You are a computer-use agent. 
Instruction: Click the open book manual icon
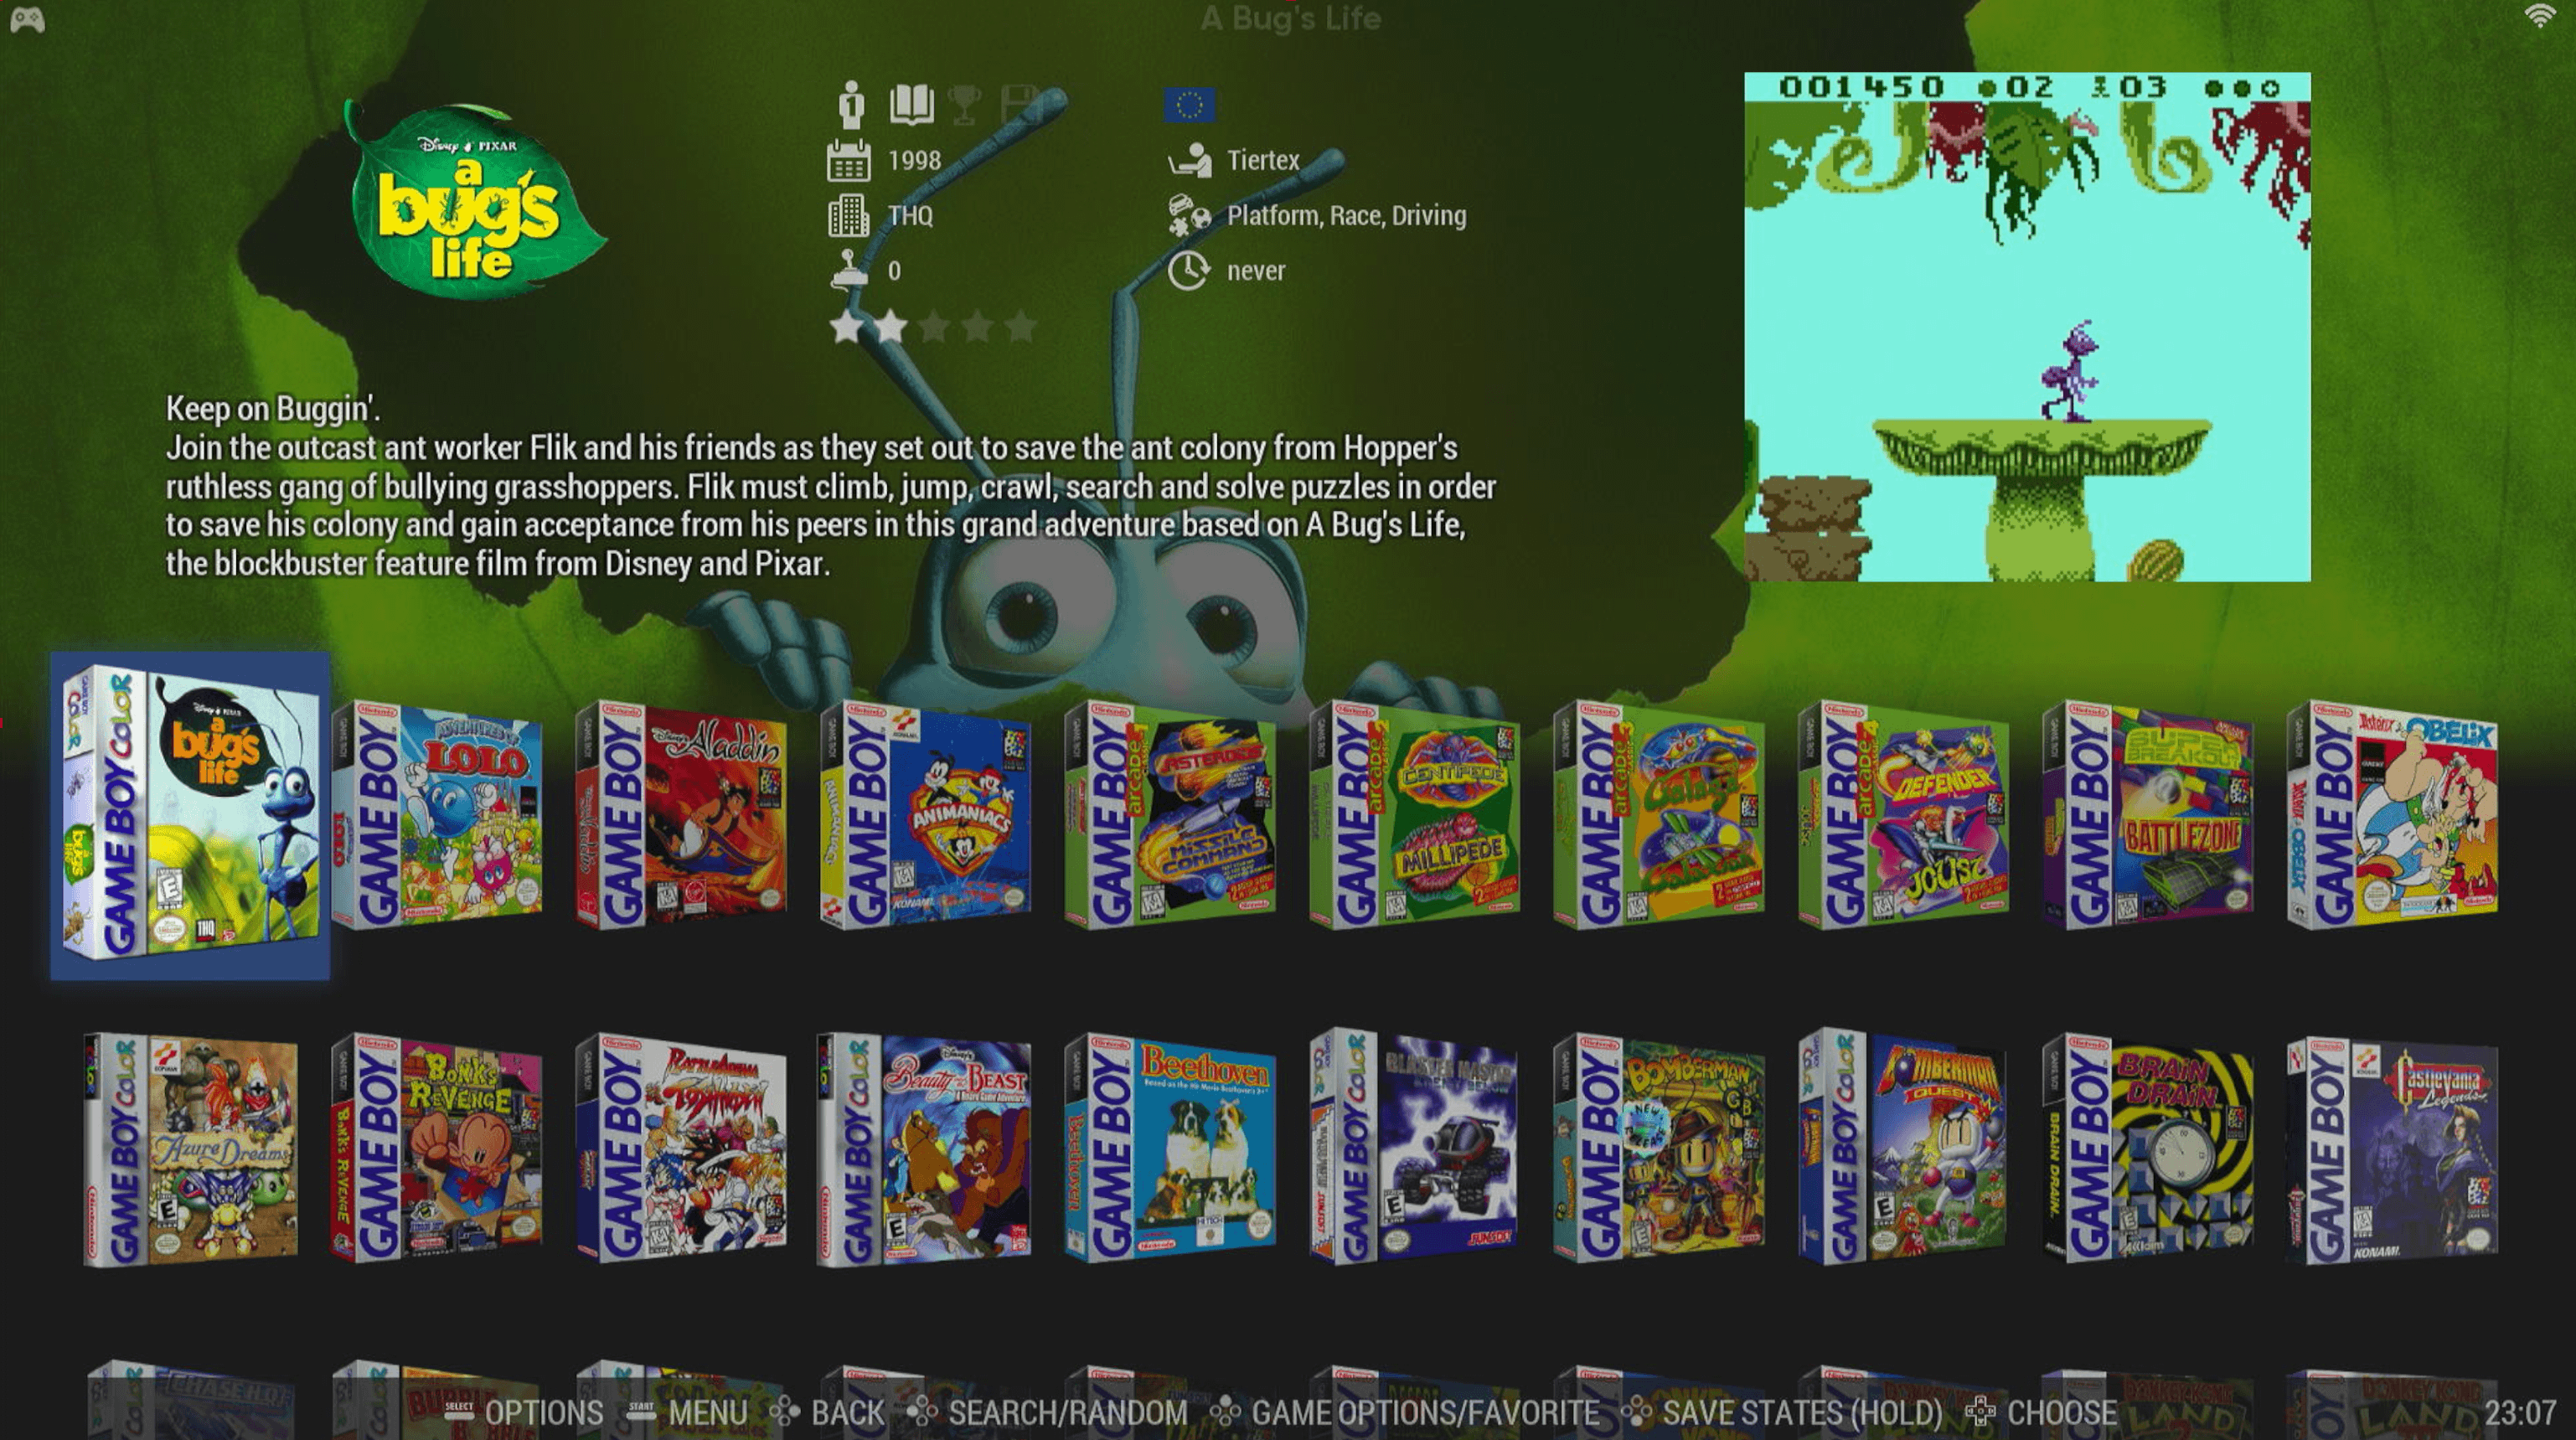911,104
